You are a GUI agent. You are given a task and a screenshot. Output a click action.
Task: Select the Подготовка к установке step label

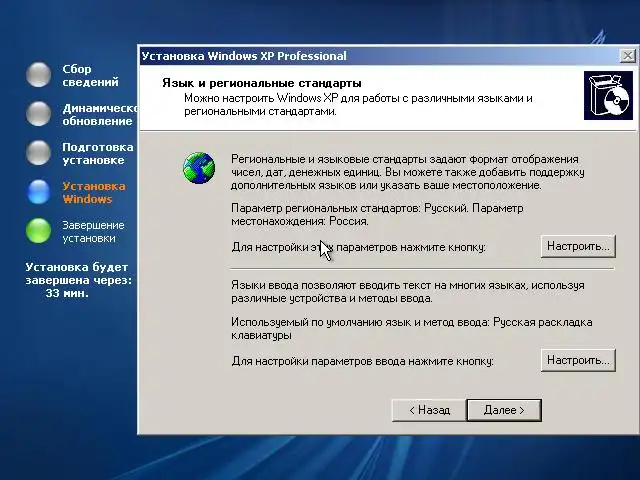tap(98, 153)
